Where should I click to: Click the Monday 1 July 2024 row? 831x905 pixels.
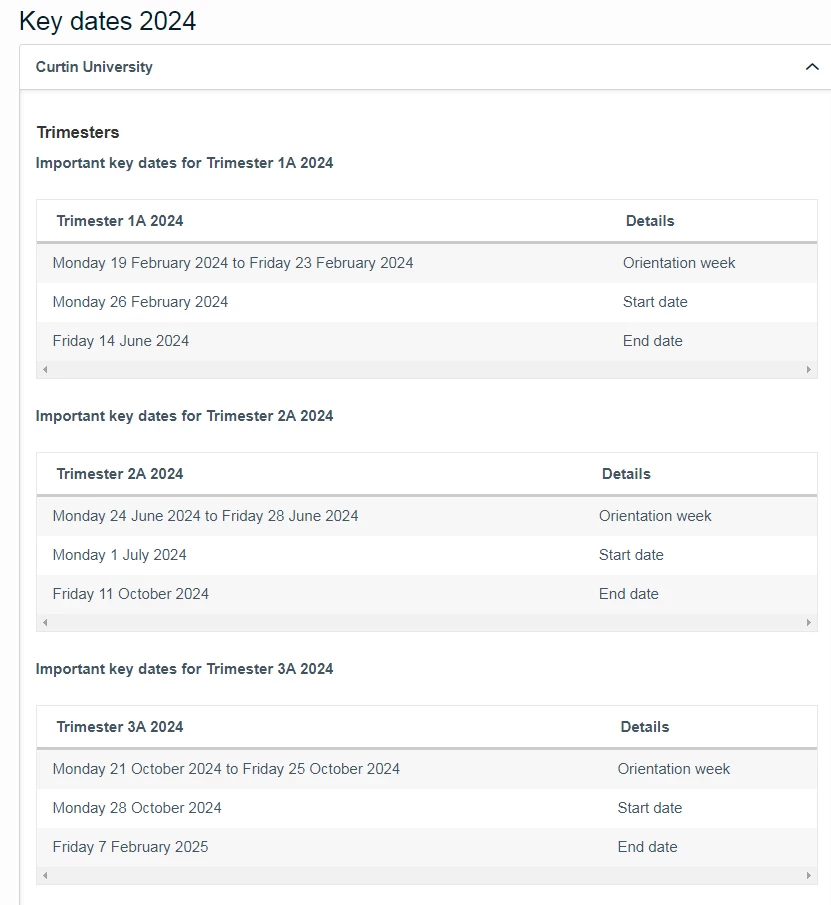pyautogui.click(x=427, y=555)
